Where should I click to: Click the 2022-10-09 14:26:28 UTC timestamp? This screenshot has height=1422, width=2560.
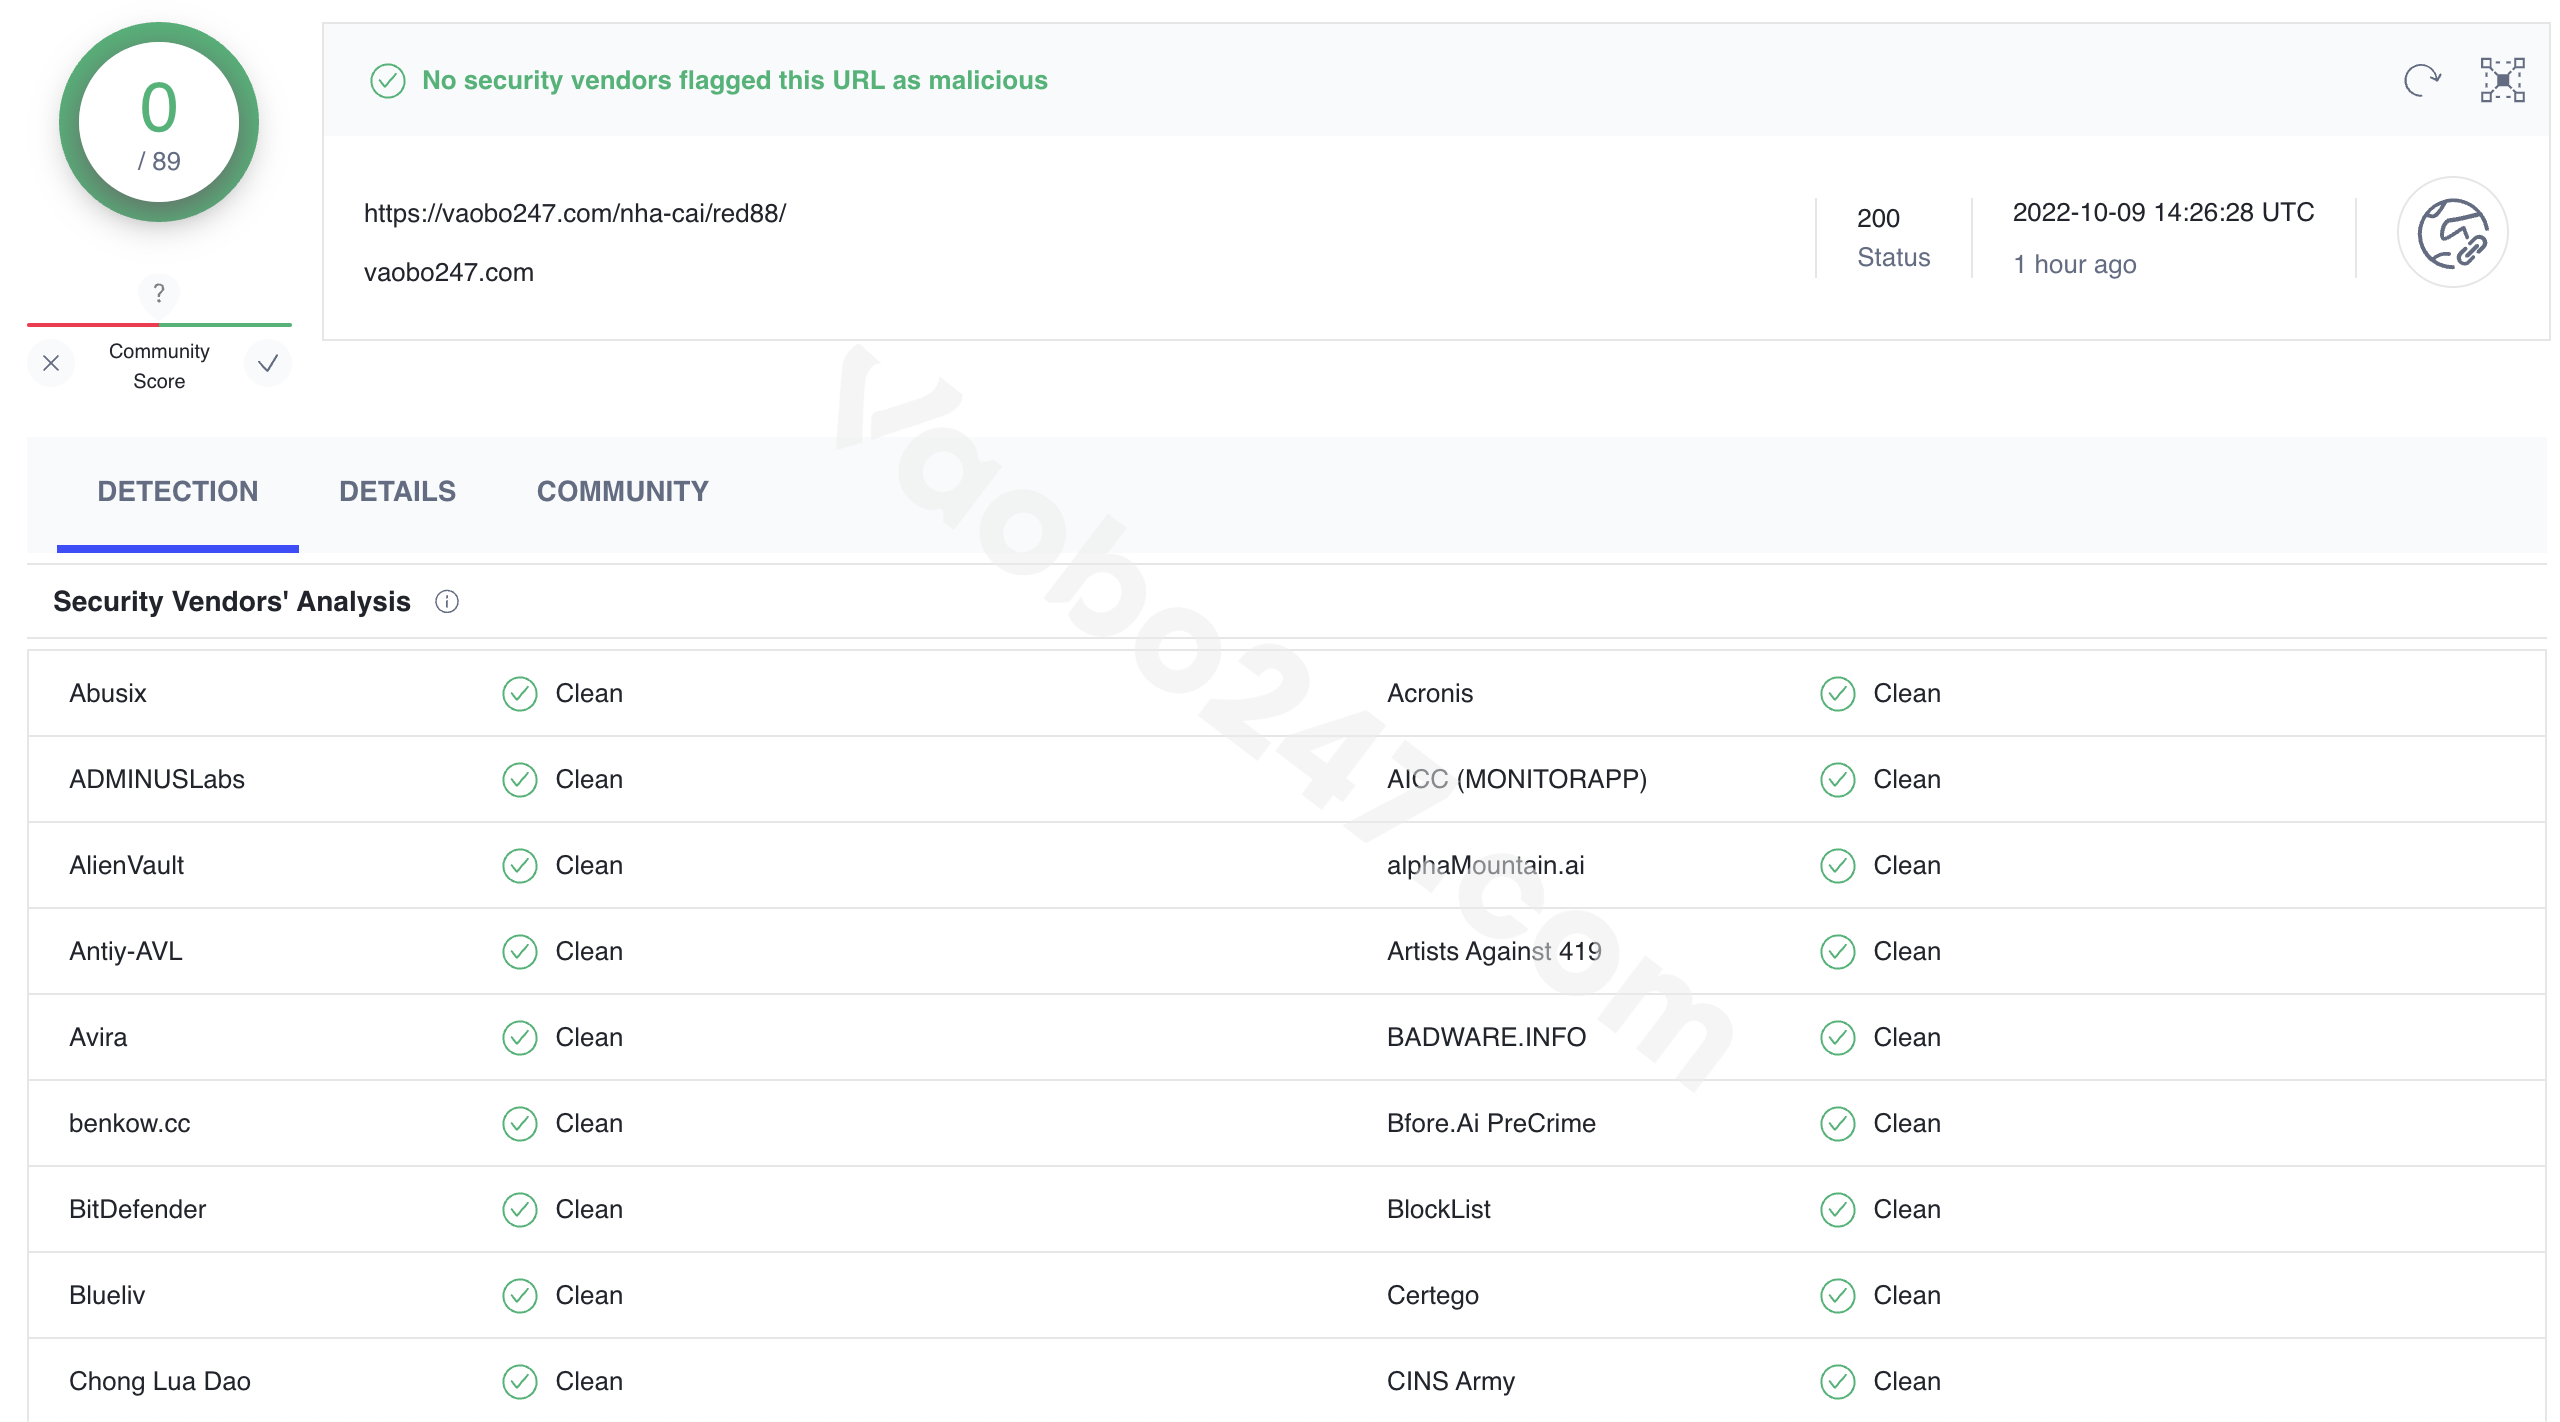pyautogui.click(x=2163, y=212)
